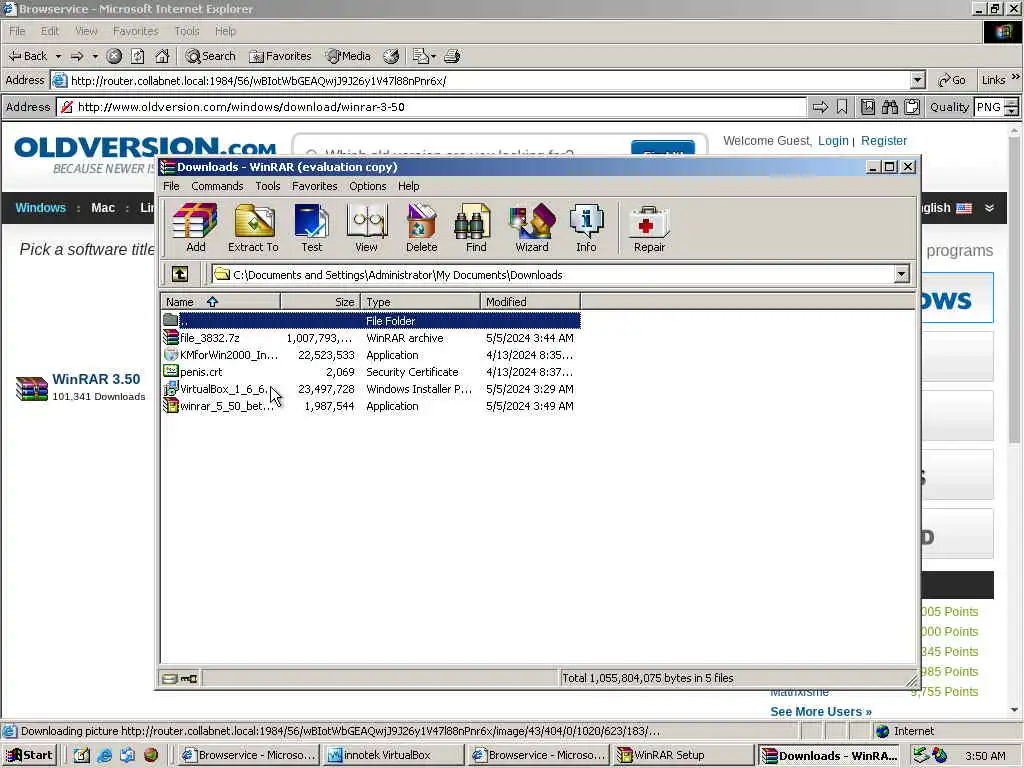Click the Delete icon in WinRAR
The image size is (1024, 768).
click(x=421, y=227)
